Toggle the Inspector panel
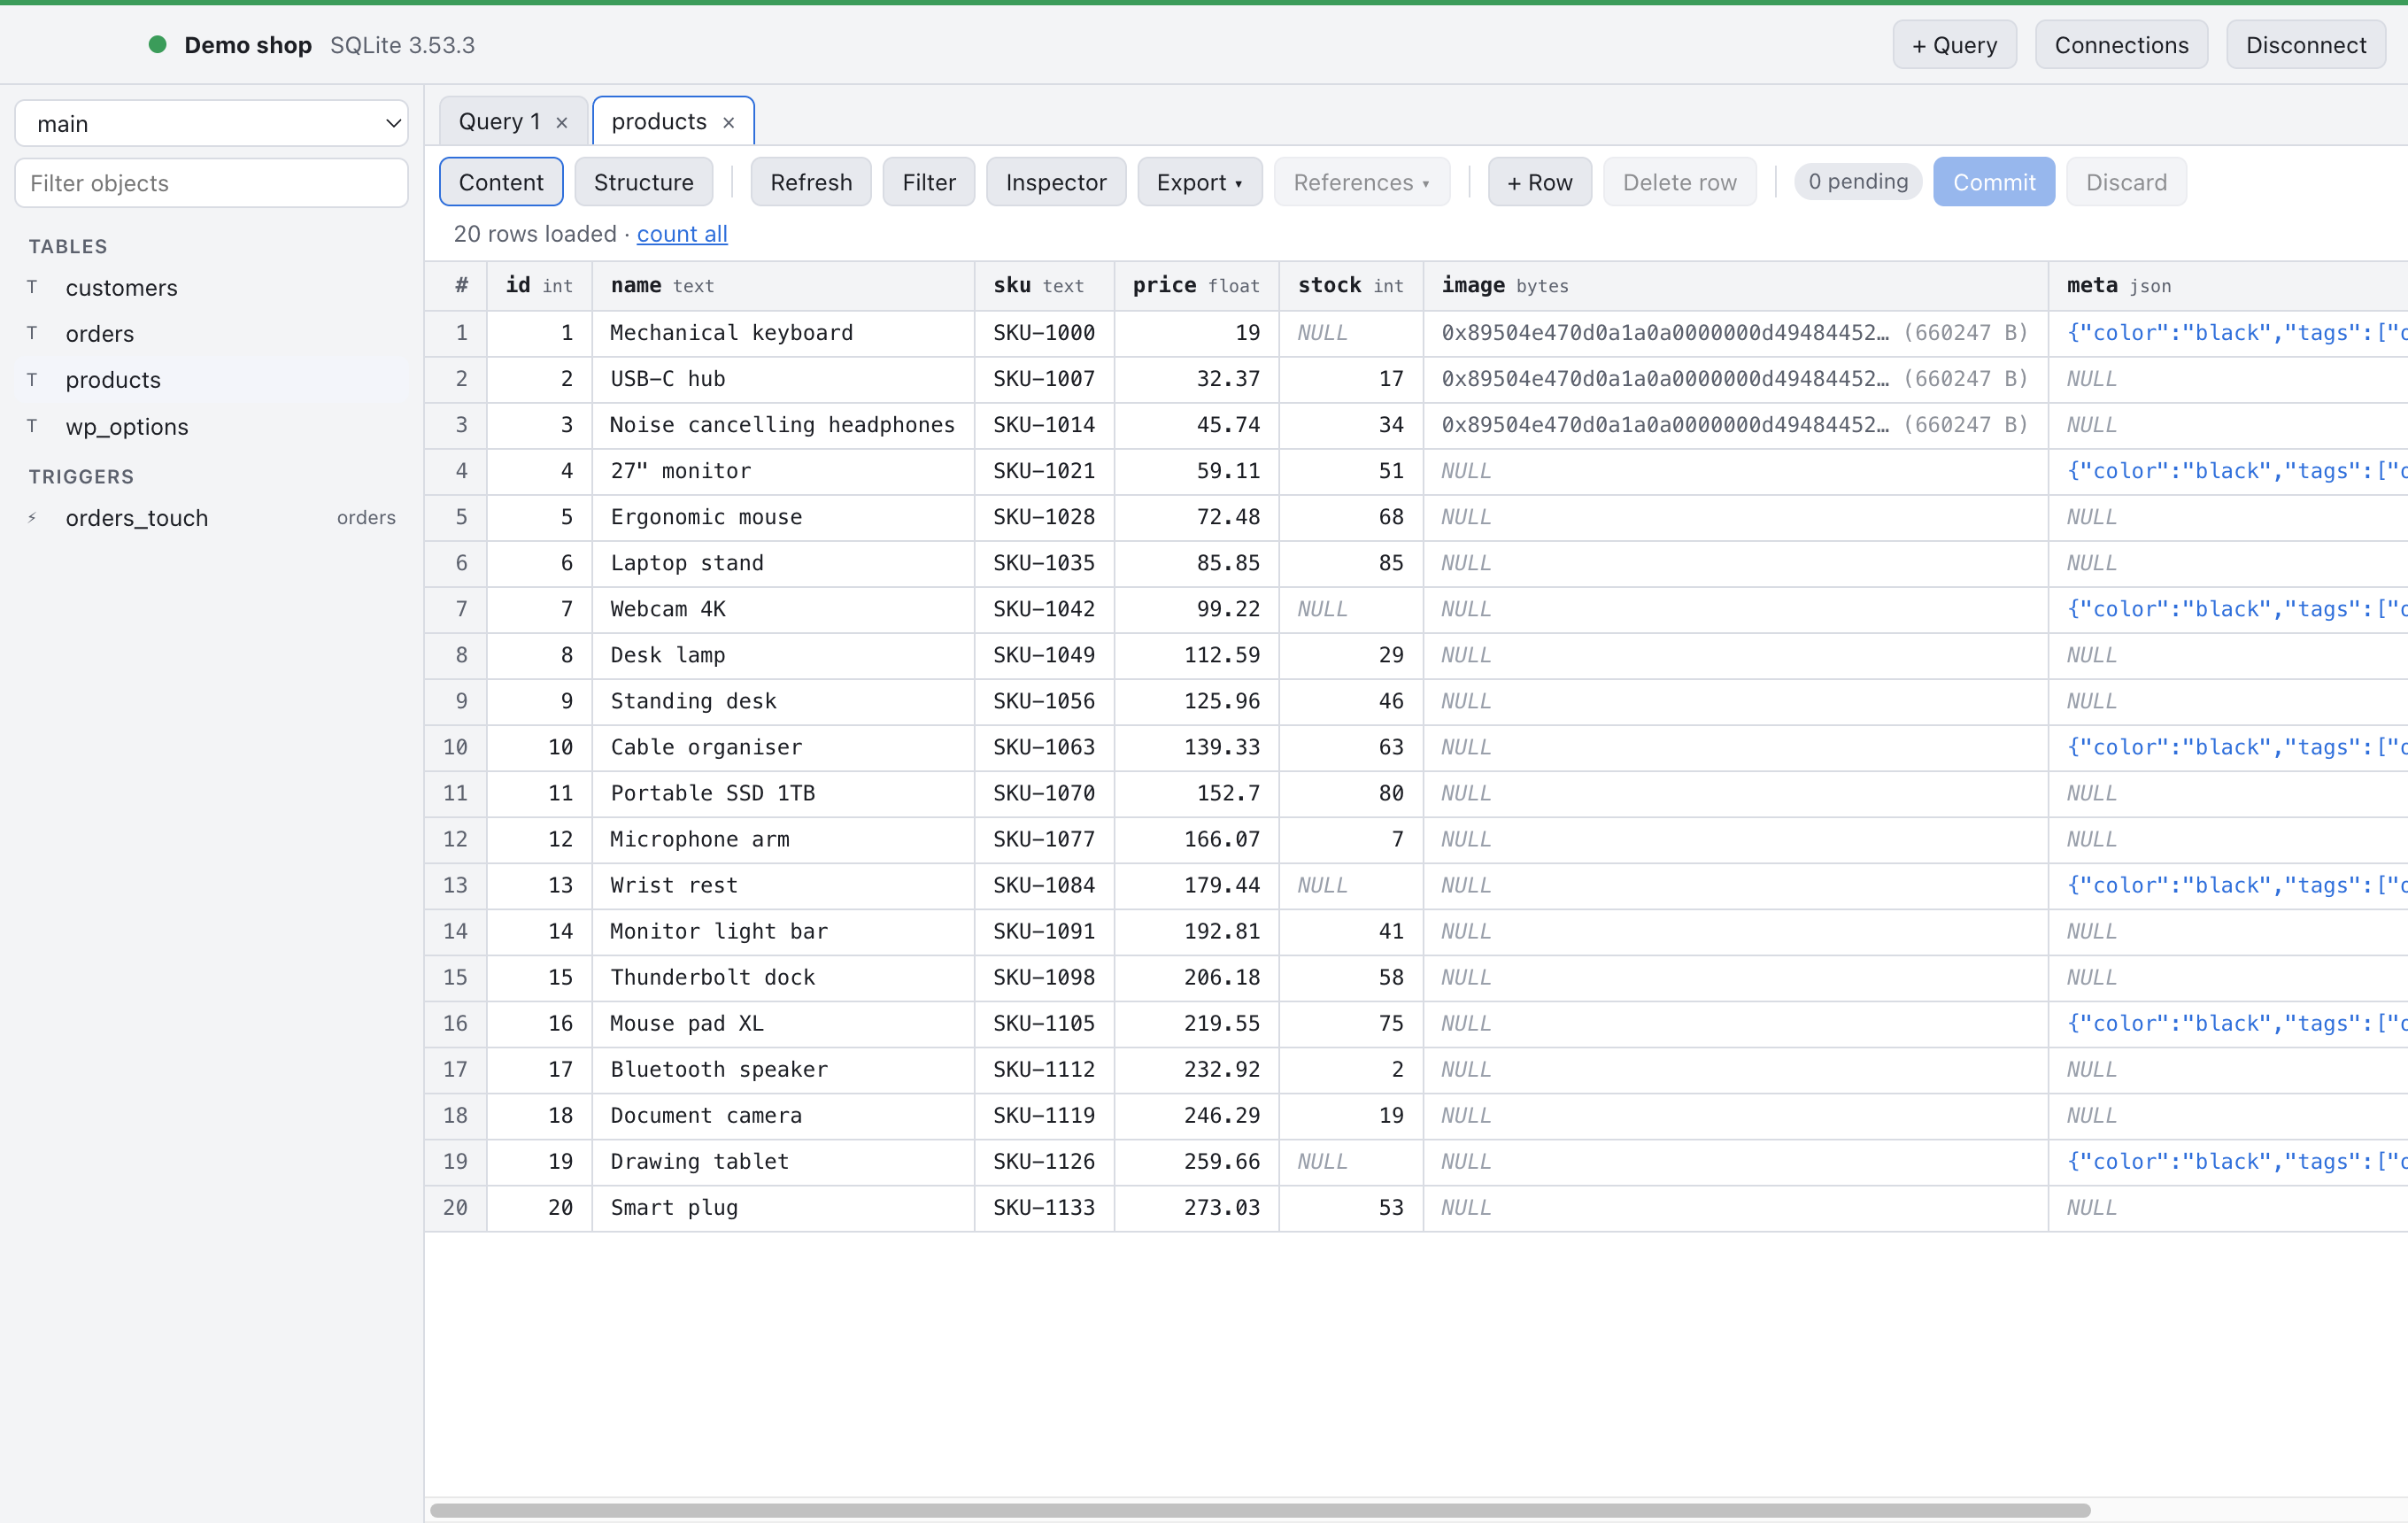This screenshot has width=2408, height=1523. (1056, 182)
